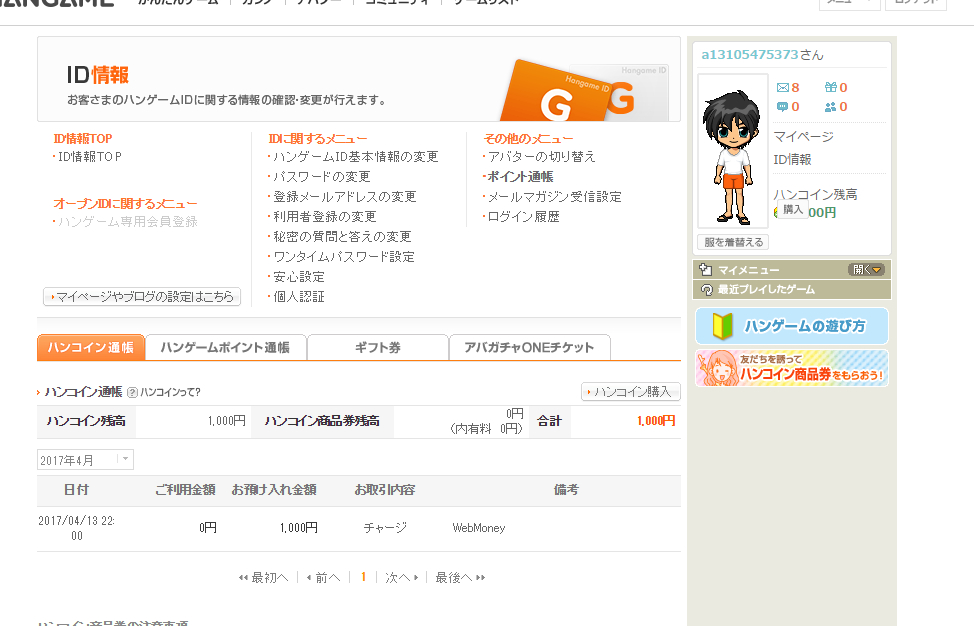The image size is (974, 626).
Task: Open ハンゲーム専用会員登録 link
Action: click(x=127, y=222)
